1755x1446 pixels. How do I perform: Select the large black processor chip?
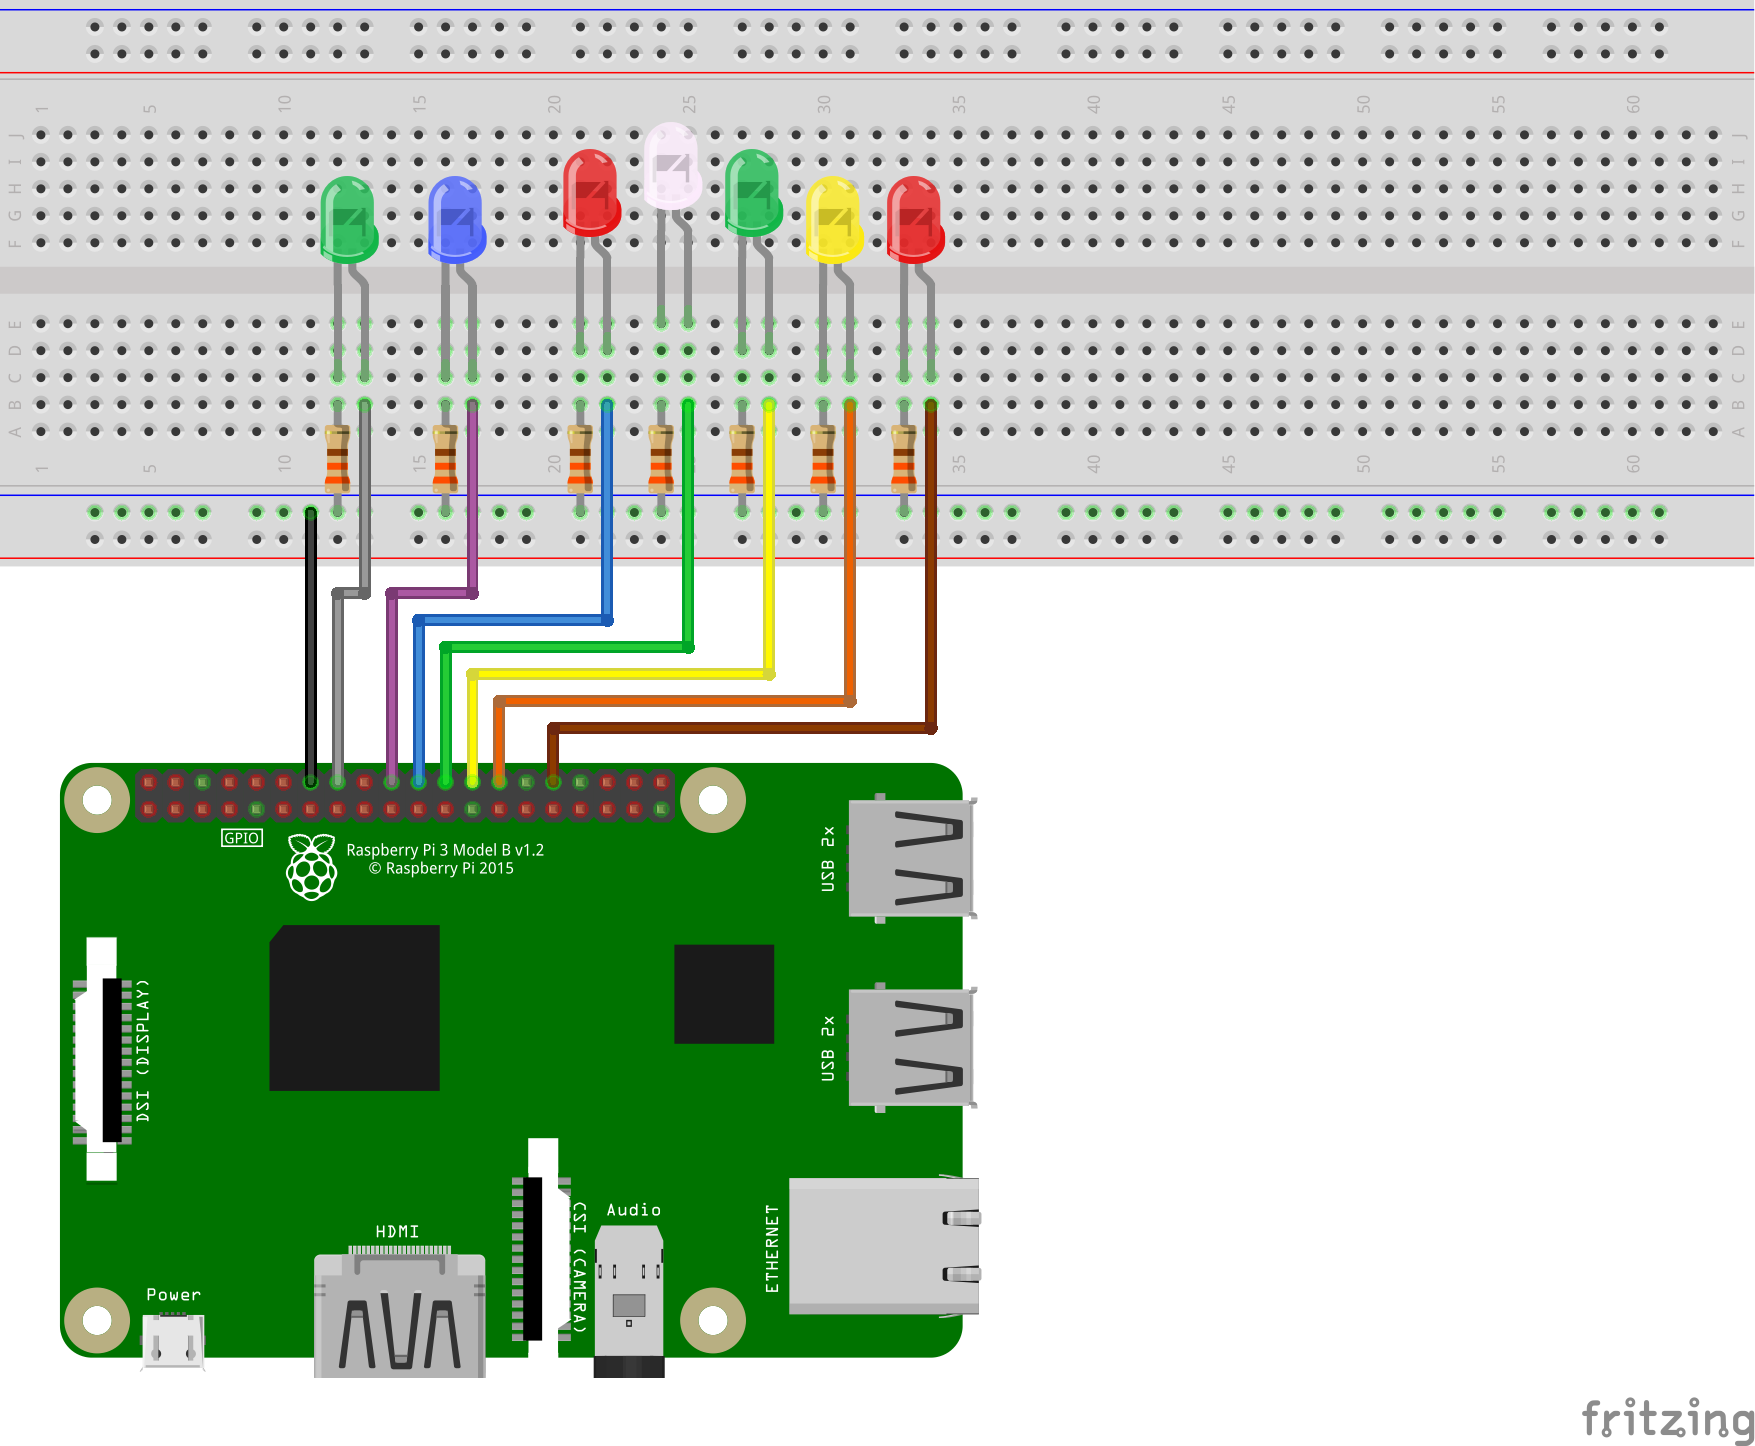(355, 1008)
